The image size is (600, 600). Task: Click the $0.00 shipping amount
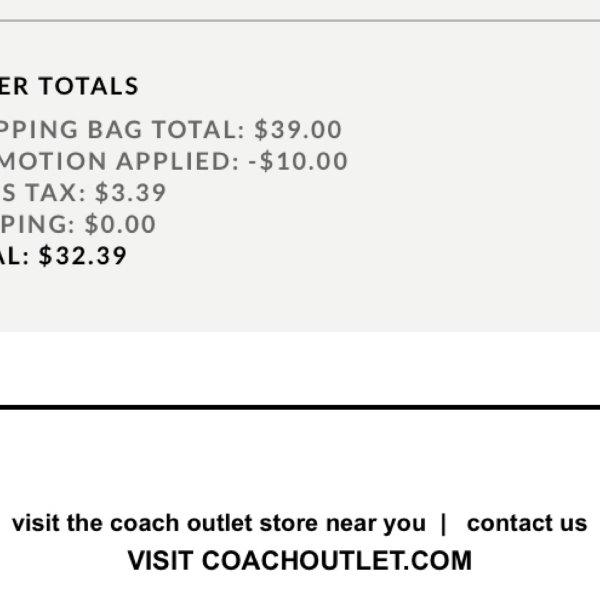[x=120, y=224]
